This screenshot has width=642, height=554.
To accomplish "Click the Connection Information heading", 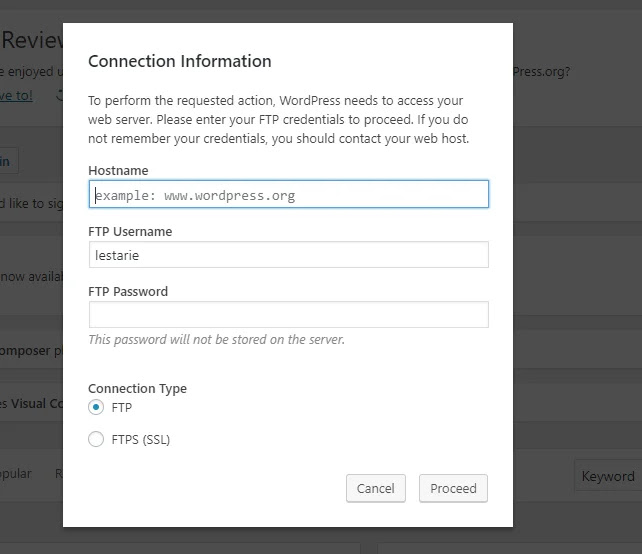I will [180, 61].
